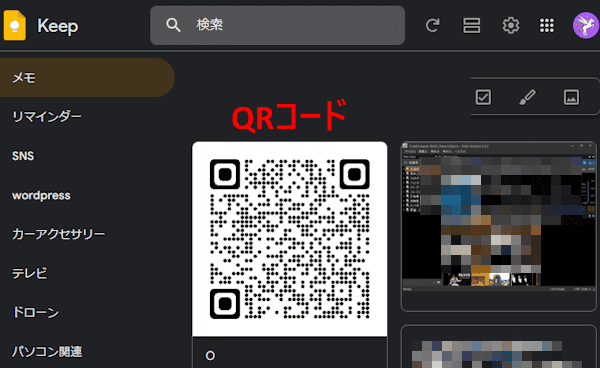The image size is (600, 368).
Task: Open the account profile avatar
Action: coord(585,25)
